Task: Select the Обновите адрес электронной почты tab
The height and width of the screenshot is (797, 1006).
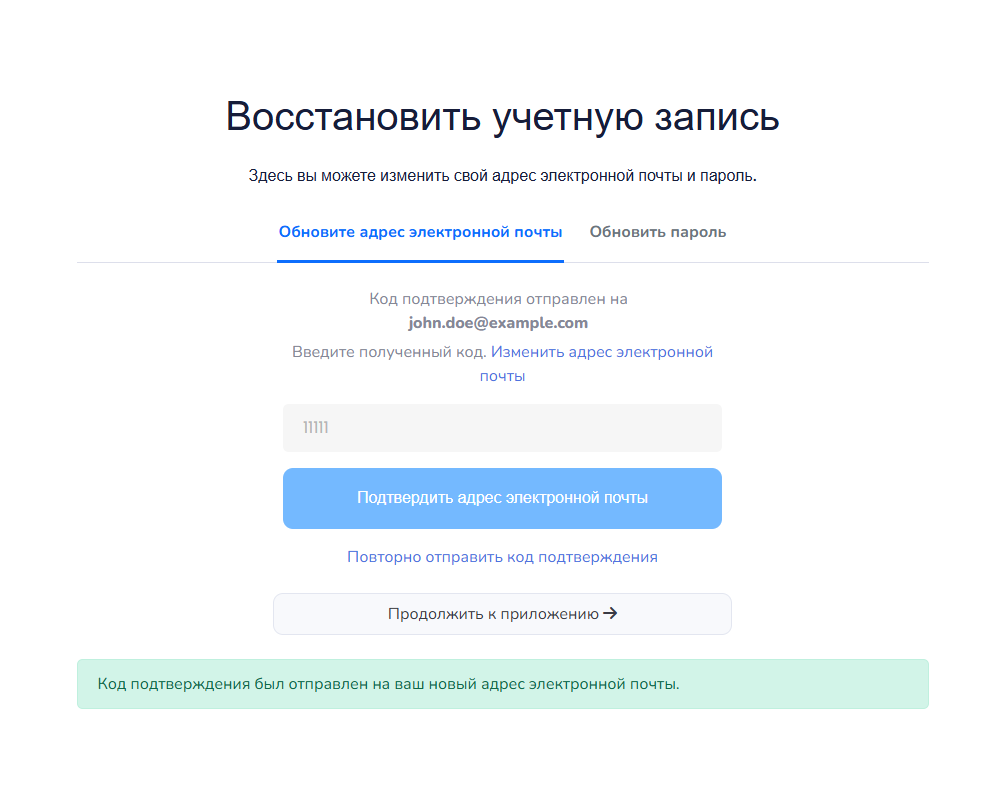Action: tap(420, 232)
